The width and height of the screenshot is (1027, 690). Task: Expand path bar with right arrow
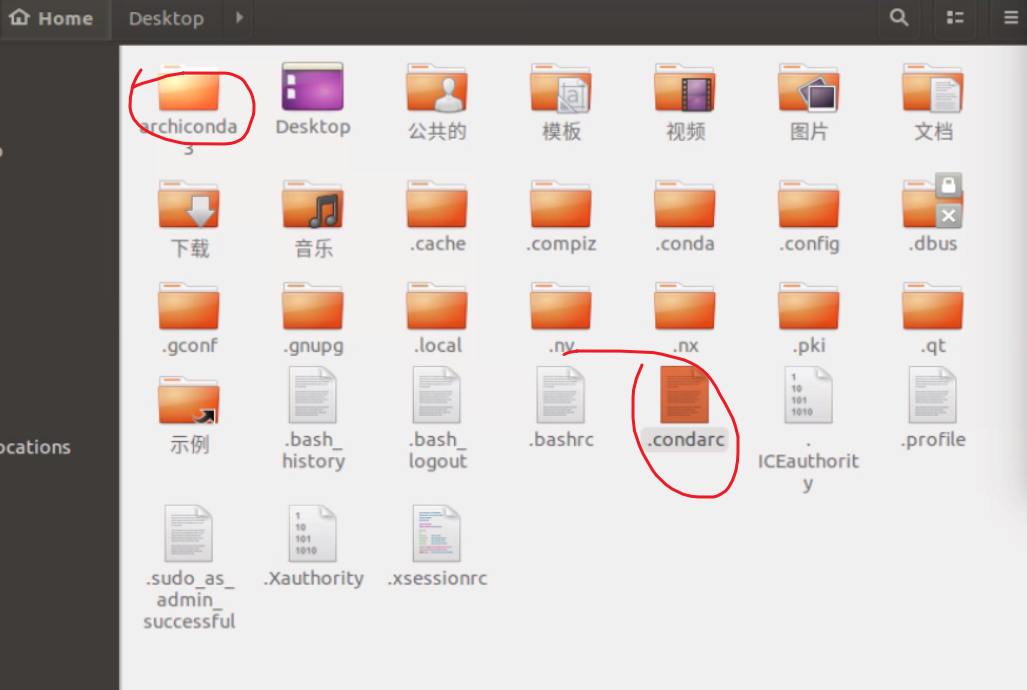[239, 18]
